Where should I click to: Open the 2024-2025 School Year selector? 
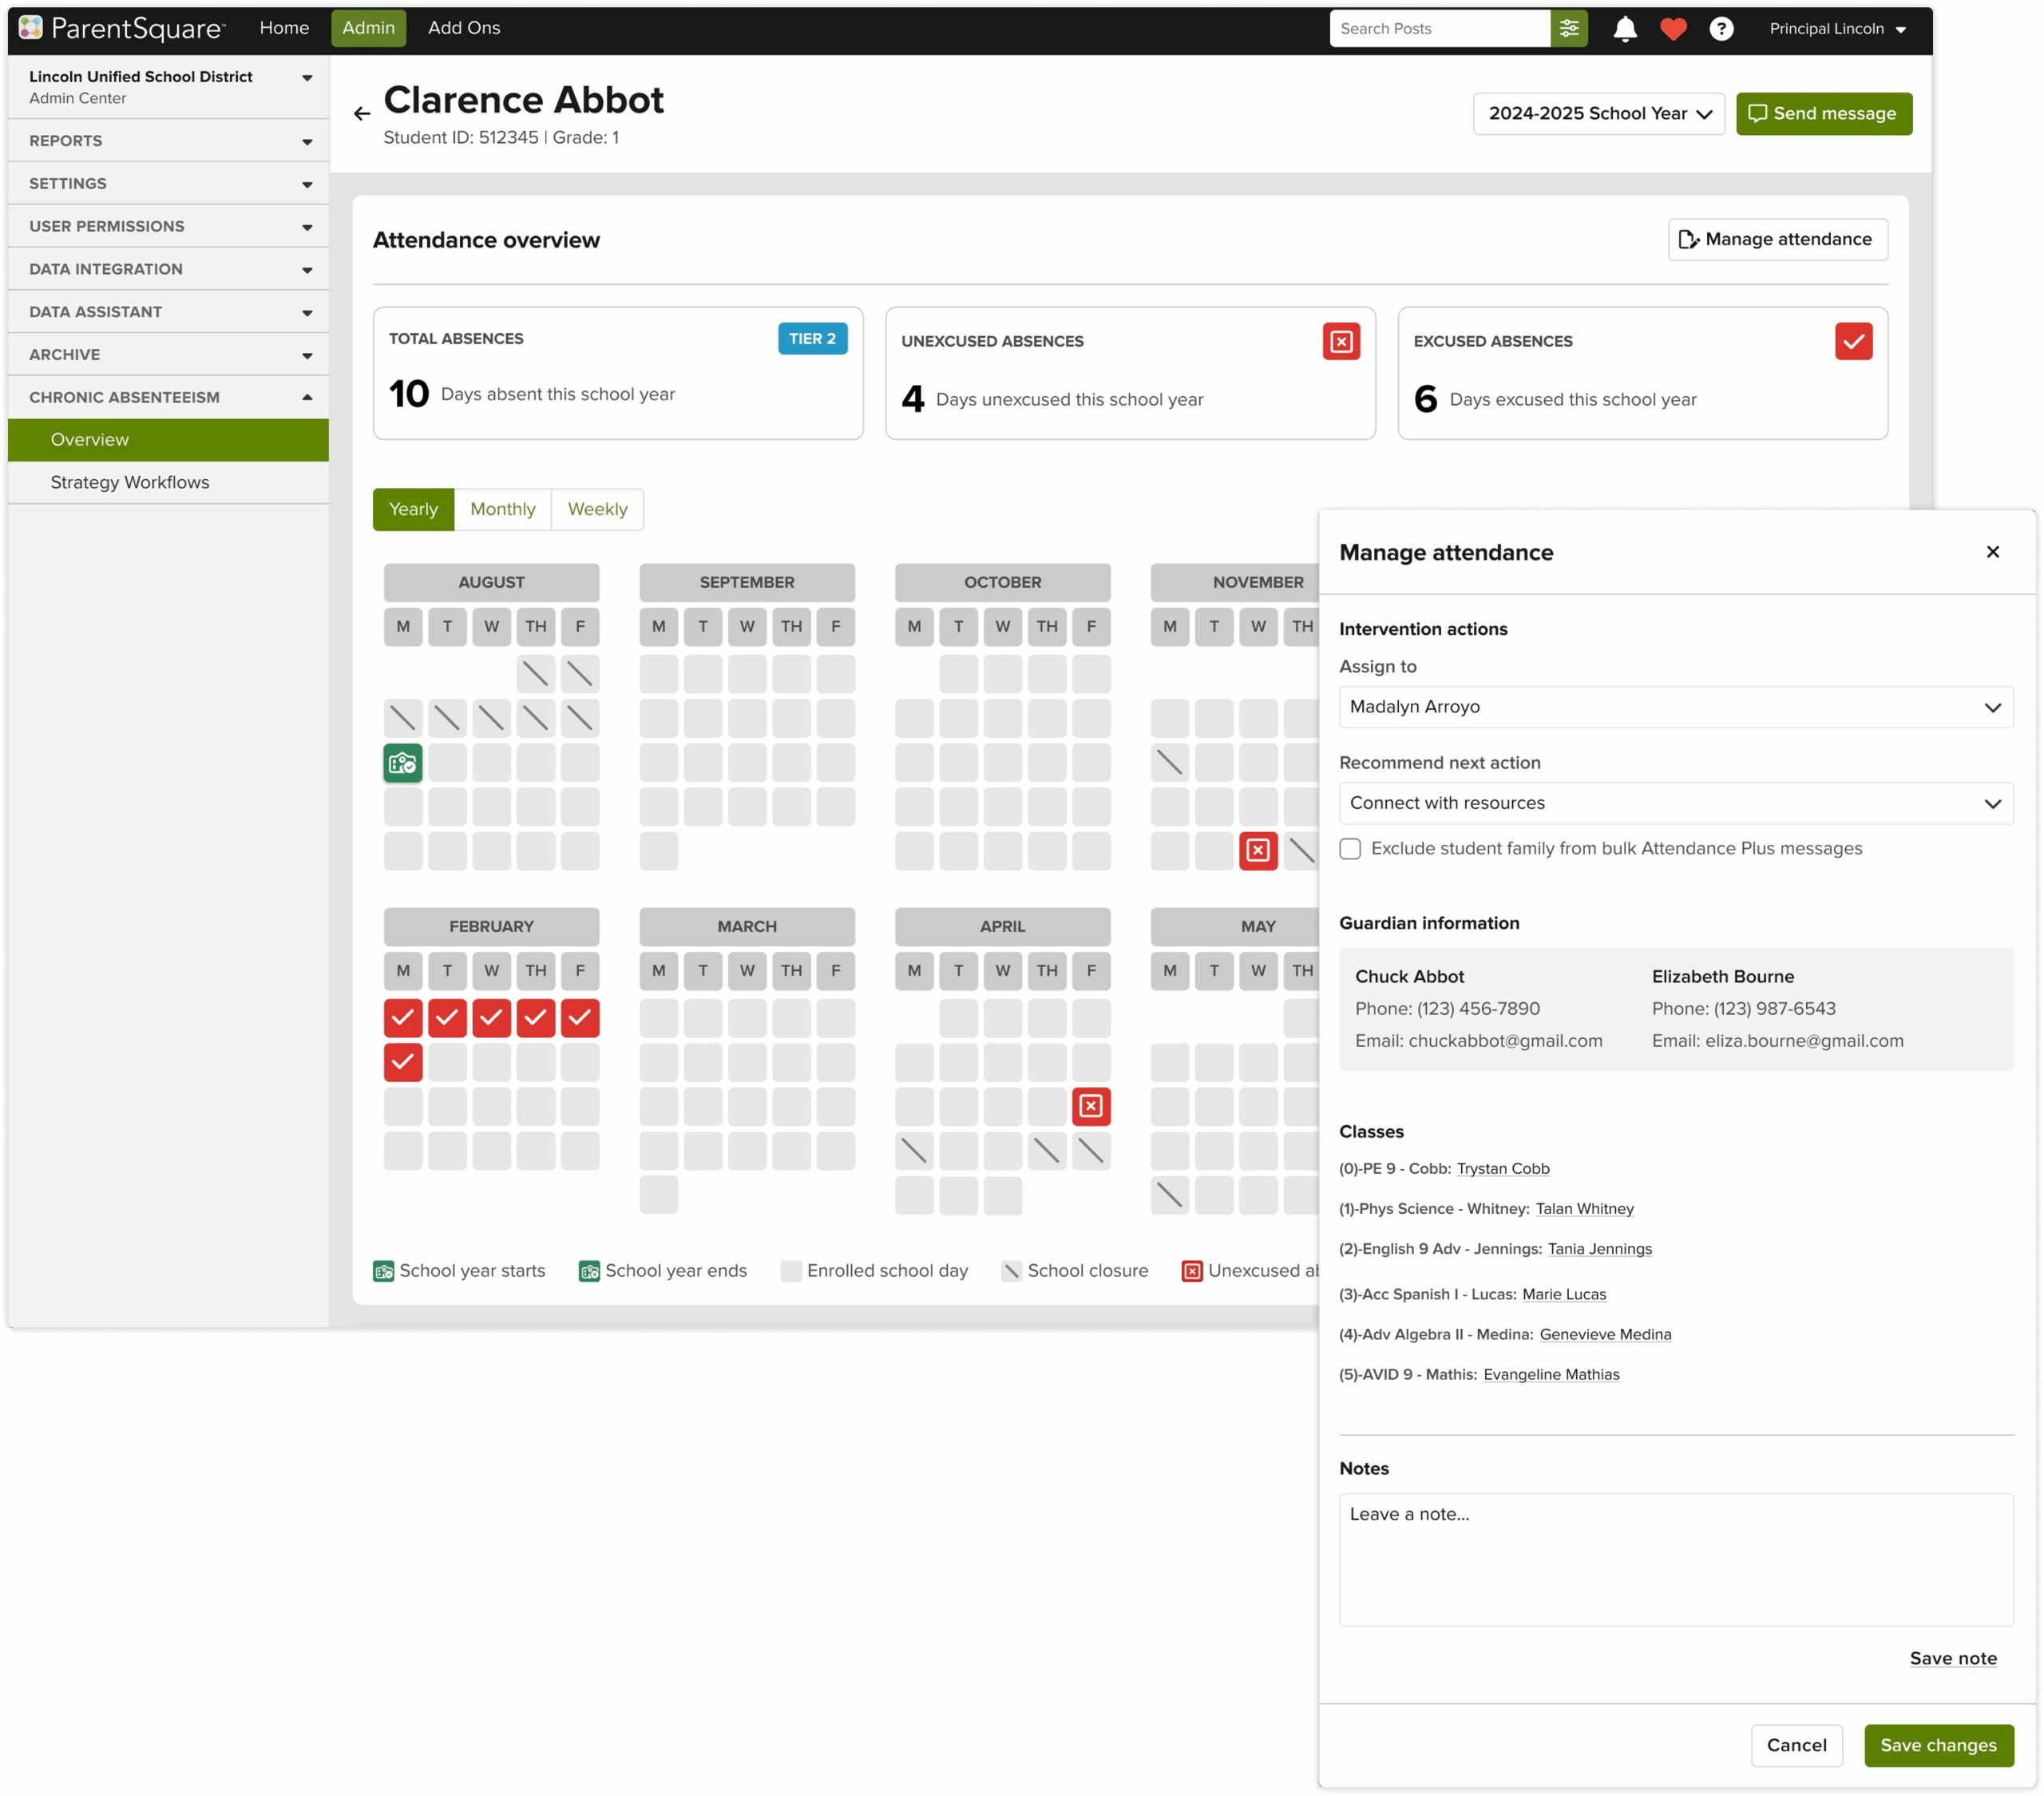tap(1598, 114)
